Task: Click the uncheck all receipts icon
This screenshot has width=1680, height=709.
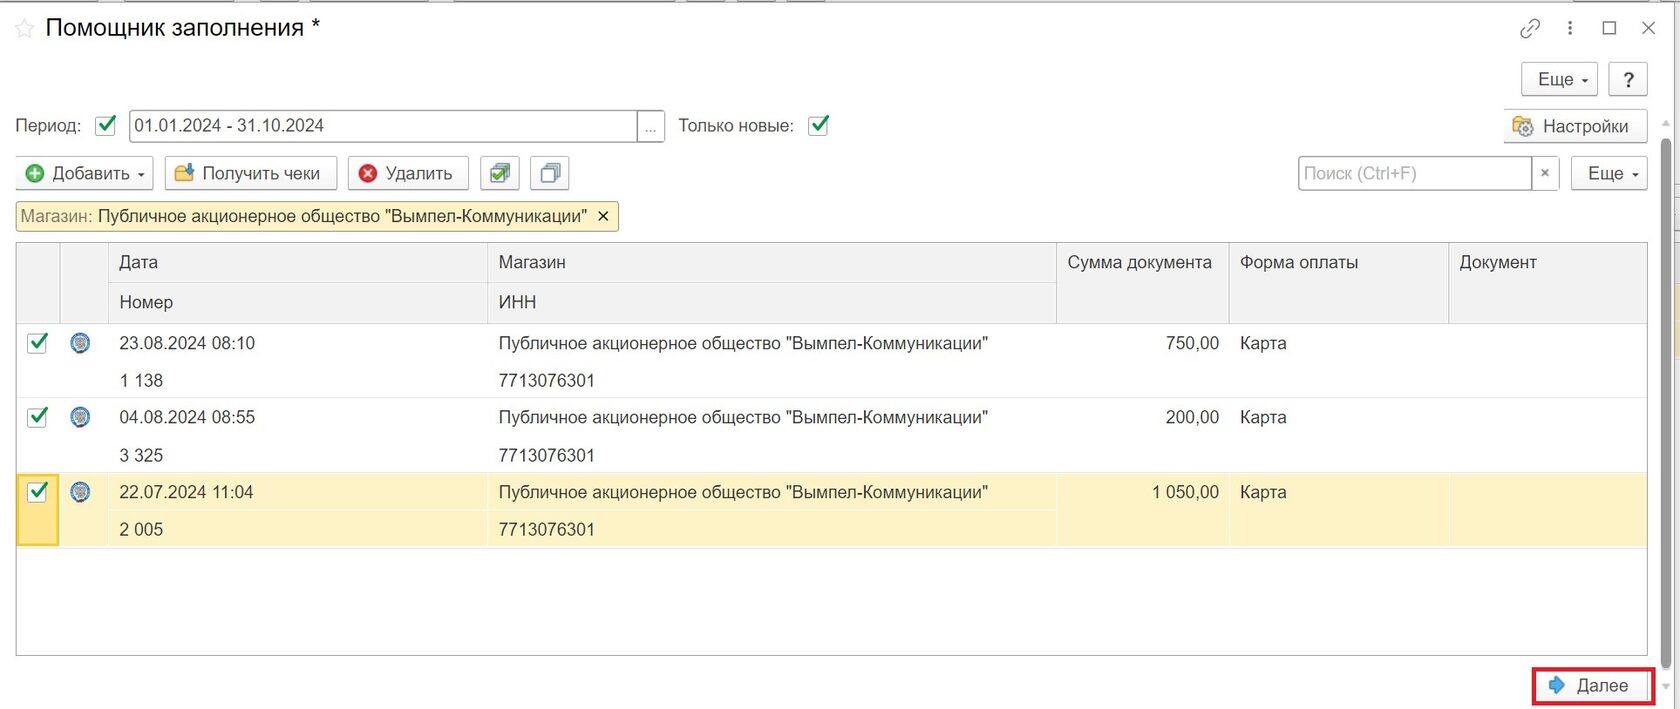Action: tap(550, 174)
